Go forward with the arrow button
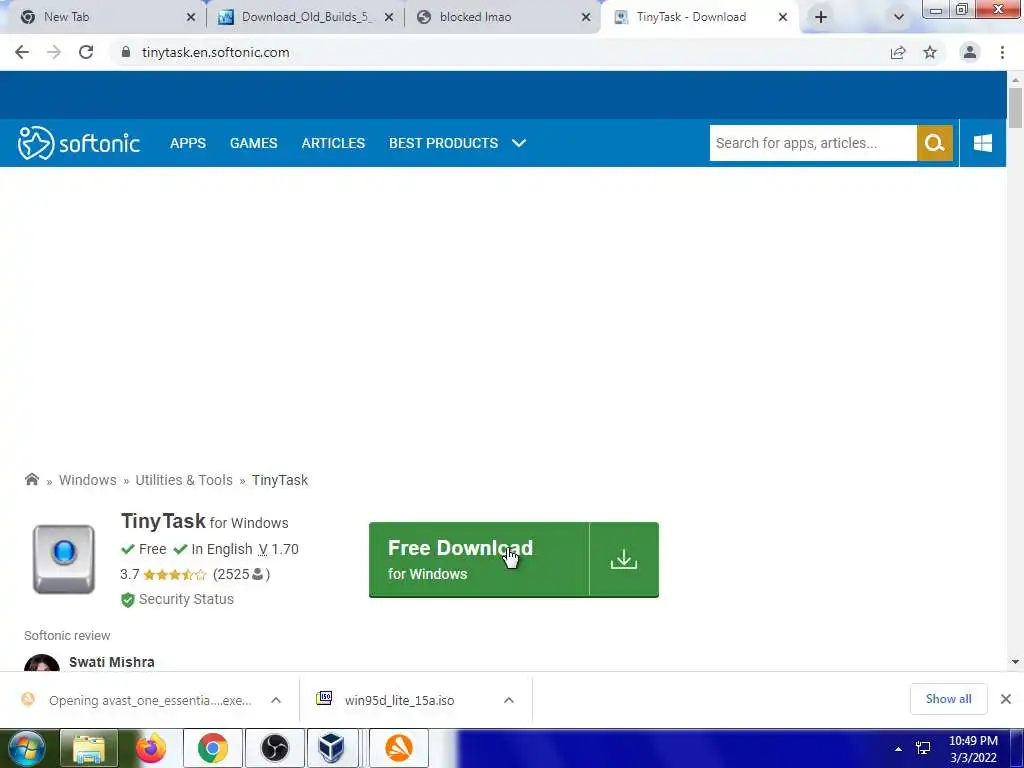 (x=54, y=52)
